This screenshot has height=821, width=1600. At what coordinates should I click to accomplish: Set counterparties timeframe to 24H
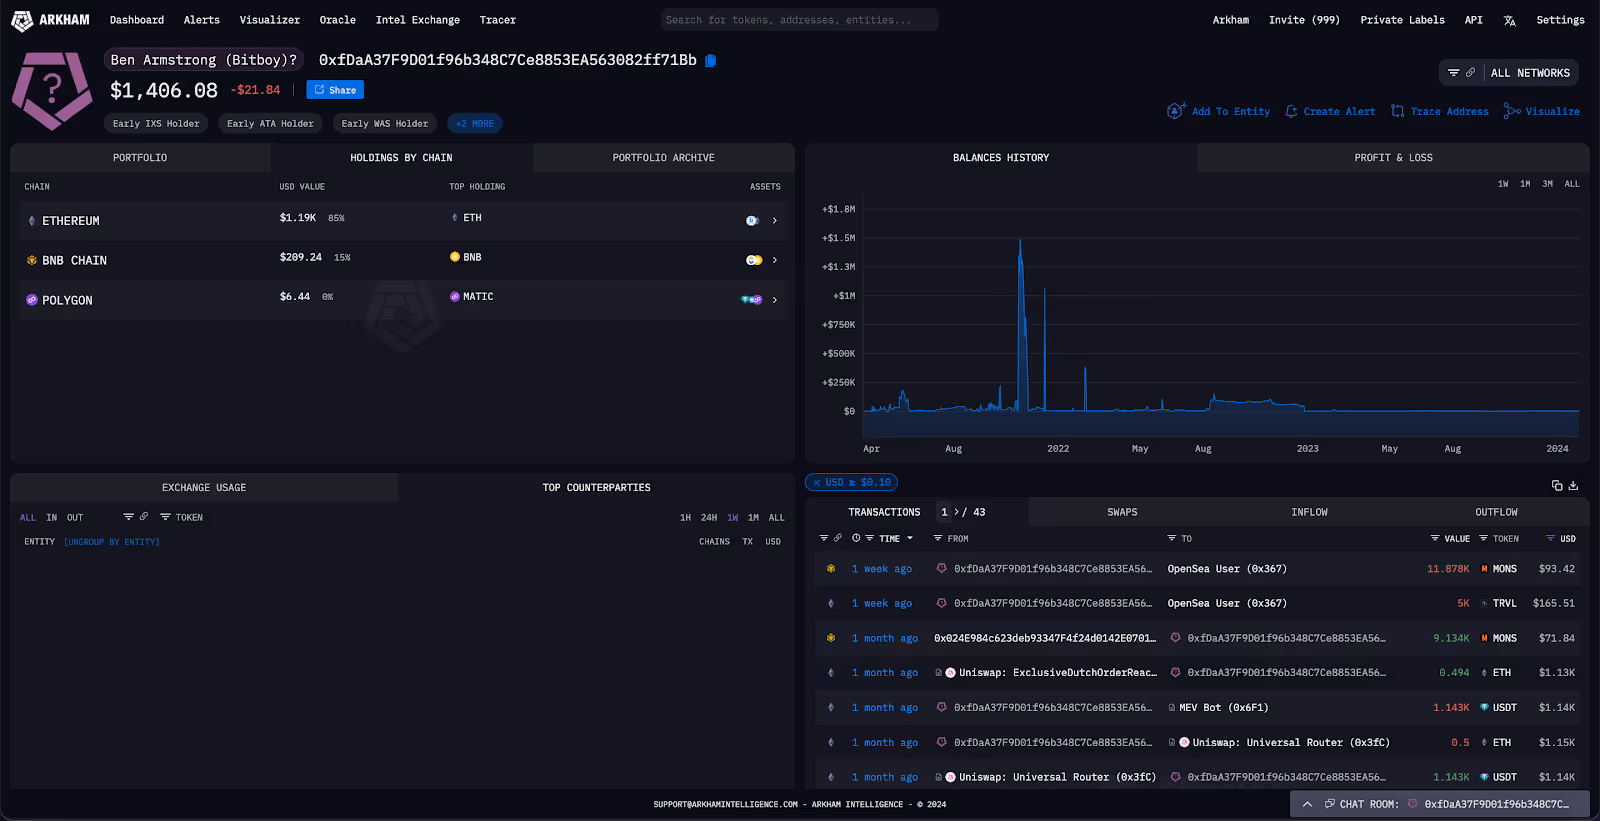pos(709,518)
